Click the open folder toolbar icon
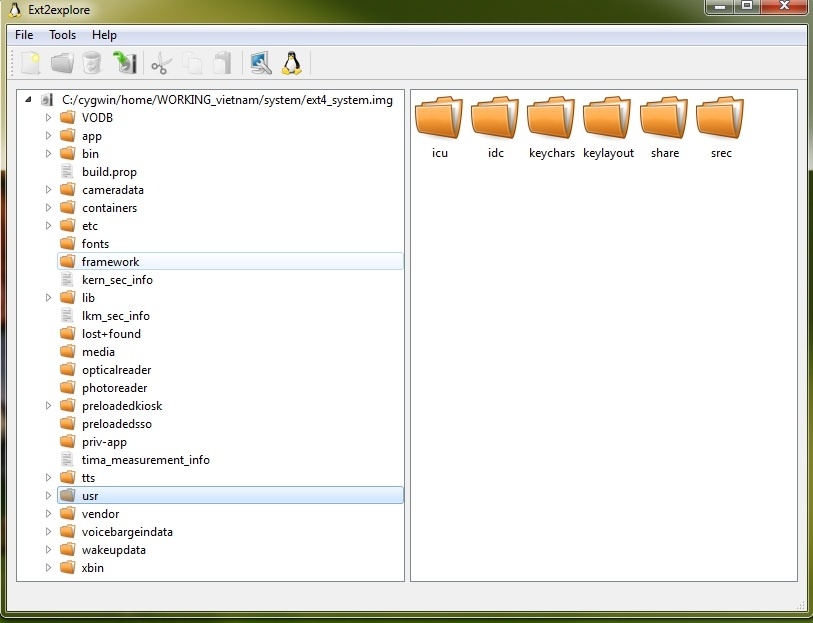The image size is (813, 623). coord(62,63)
